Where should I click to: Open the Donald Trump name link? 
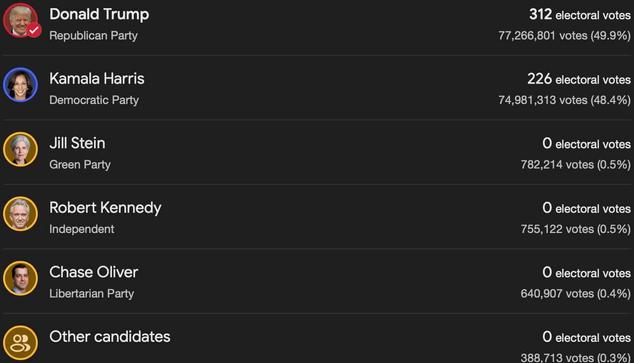click(x=99, y=14)
